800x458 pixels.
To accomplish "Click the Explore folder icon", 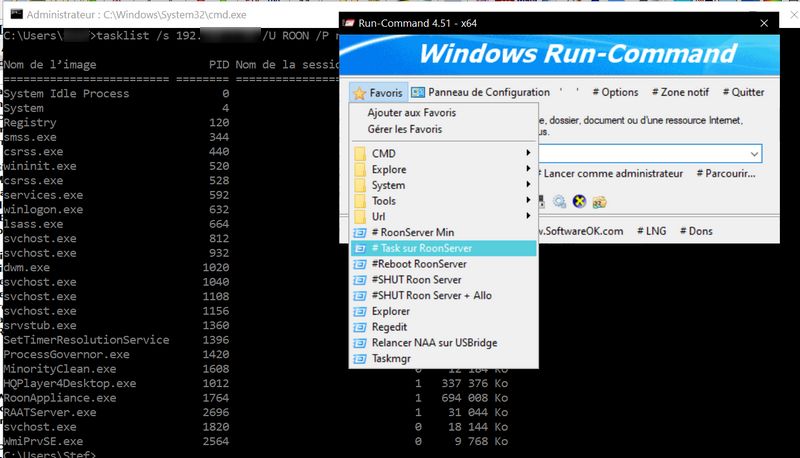I will tap(360, 169).
